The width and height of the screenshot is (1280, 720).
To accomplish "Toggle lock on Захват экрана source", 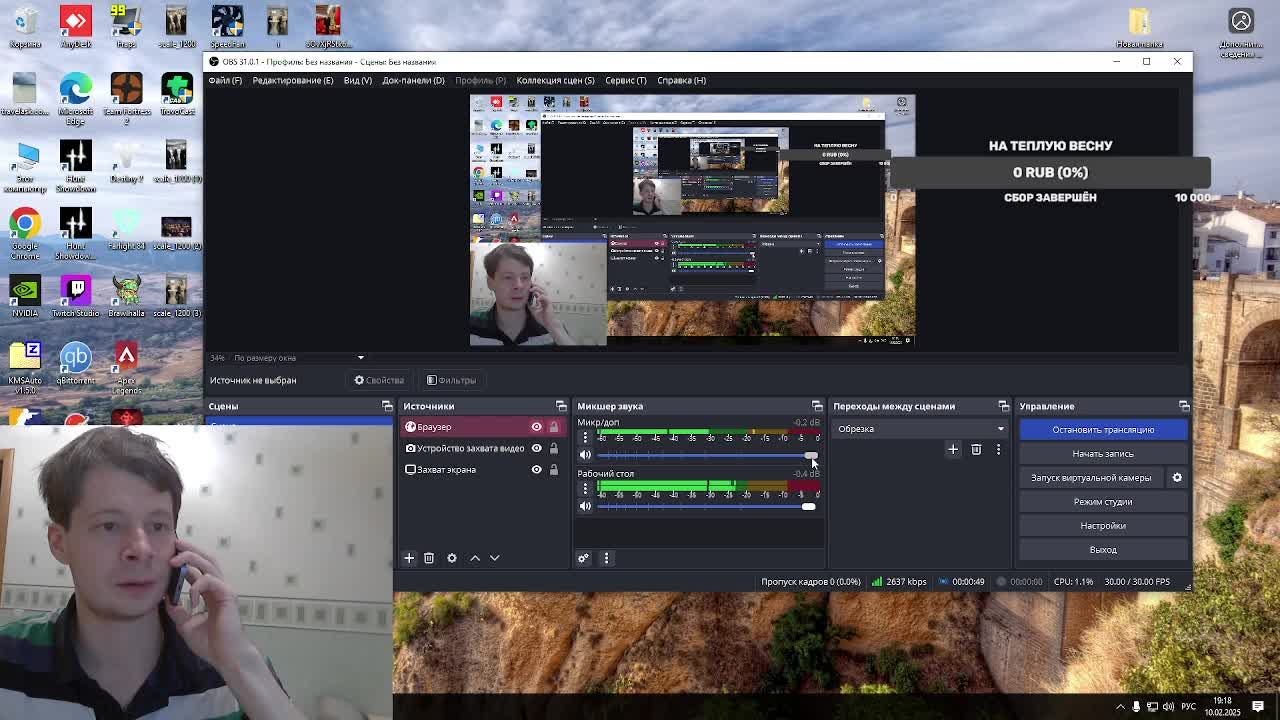I will pyautogui.click(x=553, y=470).
